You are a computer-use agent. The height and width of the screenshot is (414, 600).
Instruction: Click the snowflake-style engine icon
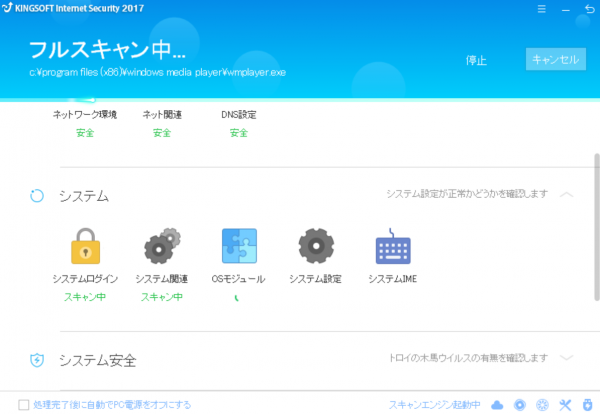tap(542, 405)
